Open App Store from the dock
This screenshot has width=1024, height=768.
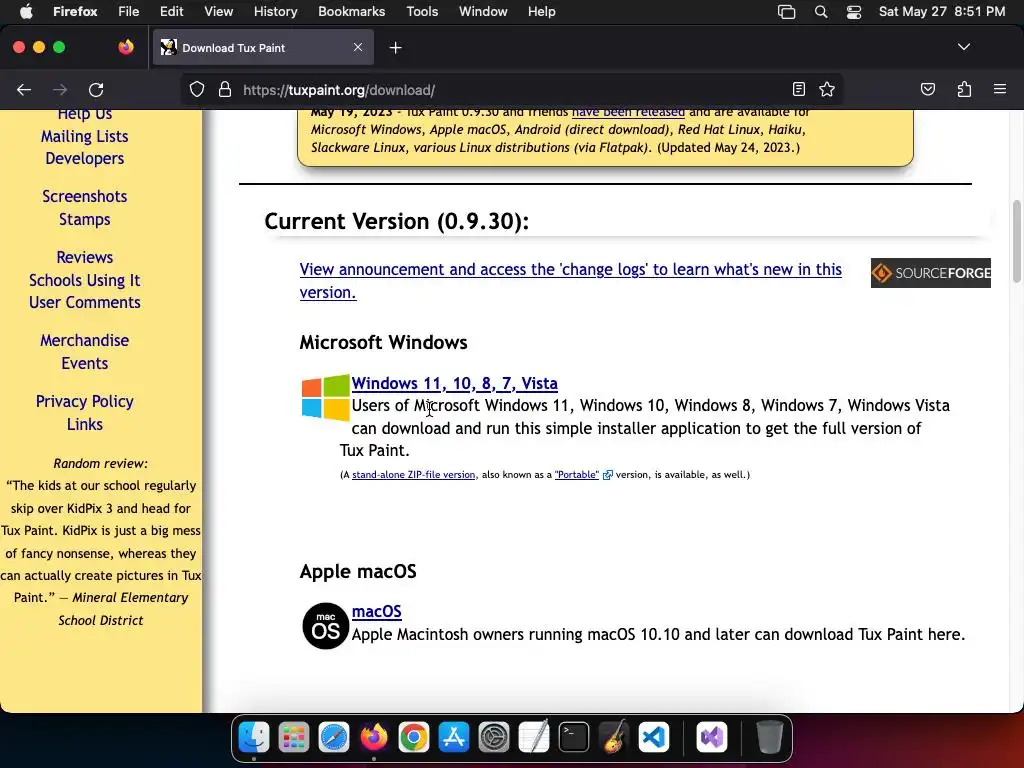tap(454, 737)
